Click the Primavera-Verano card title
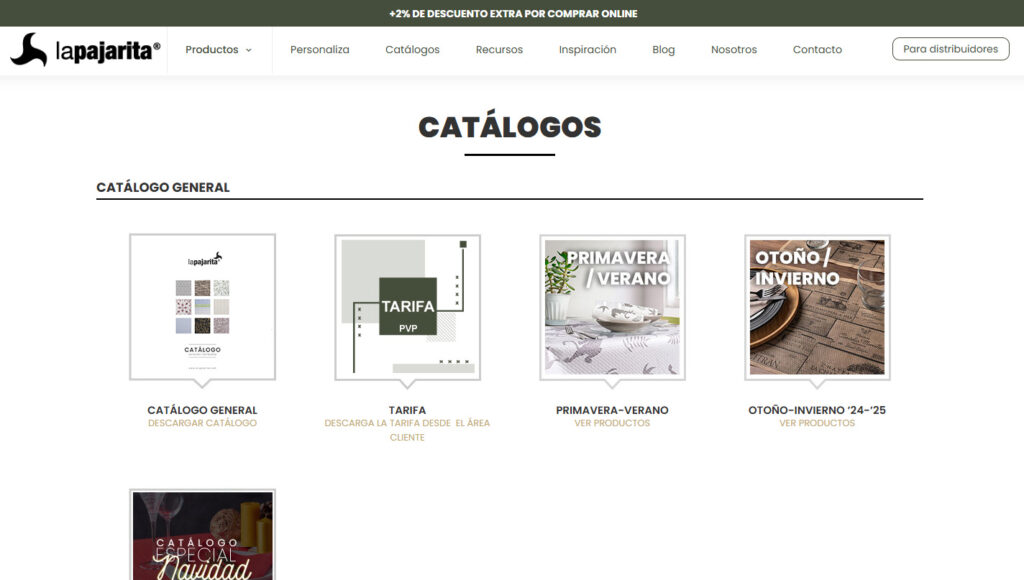The height and width of the screenshot is (580, 1024). click(612, 410)
